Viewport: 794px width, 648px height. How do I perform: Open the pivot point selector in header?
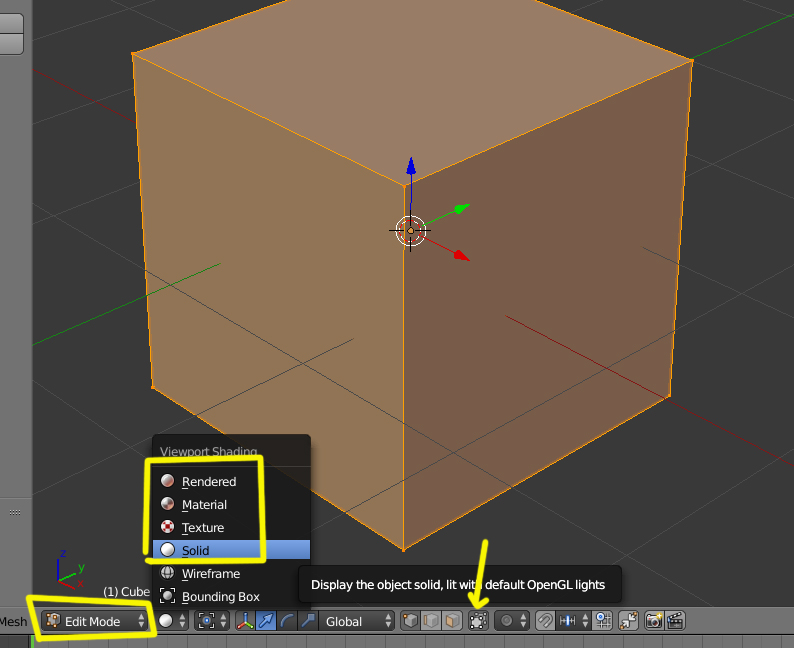[212, 621]
